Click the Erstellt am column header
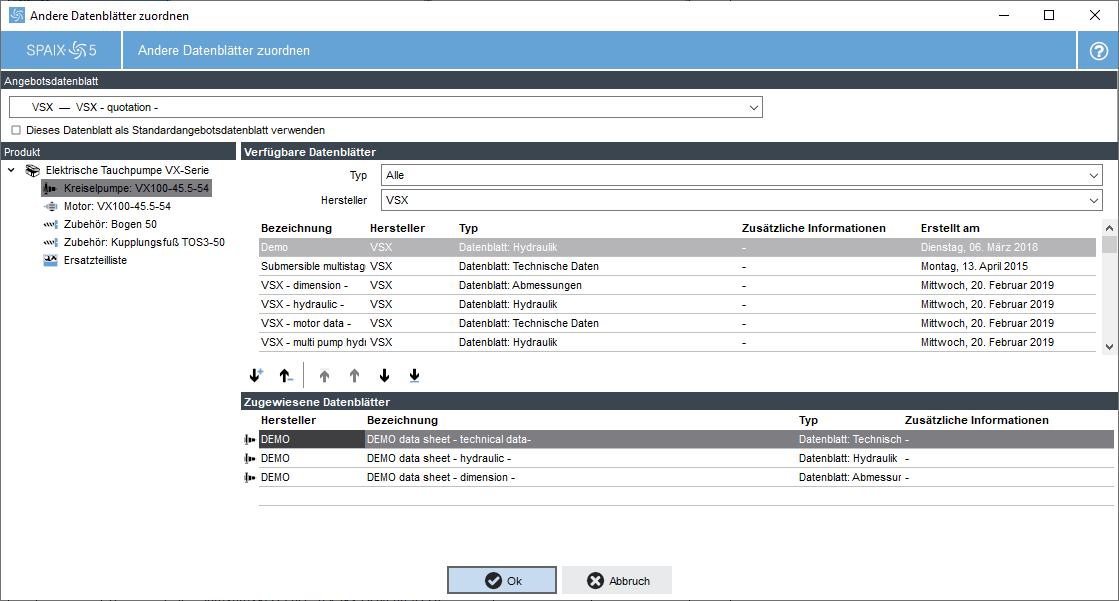Screen dimensions: 1119x601 click(950, 228)
